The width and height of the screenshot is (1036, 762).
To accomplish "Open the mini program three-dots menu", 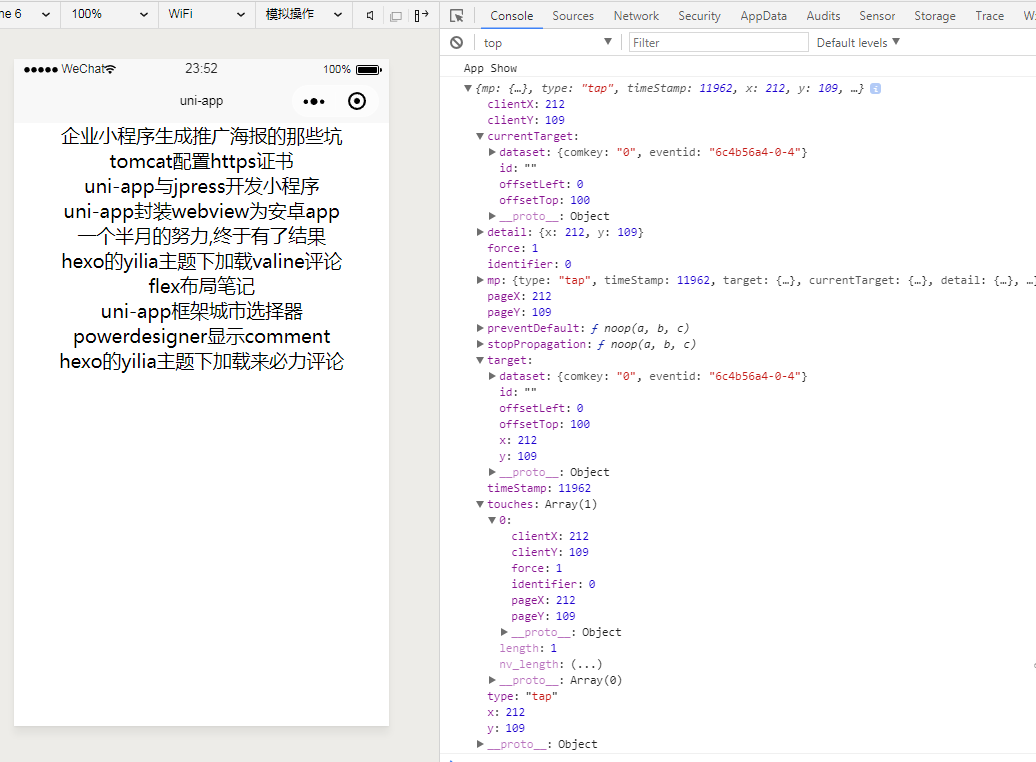I will point(314,101).
